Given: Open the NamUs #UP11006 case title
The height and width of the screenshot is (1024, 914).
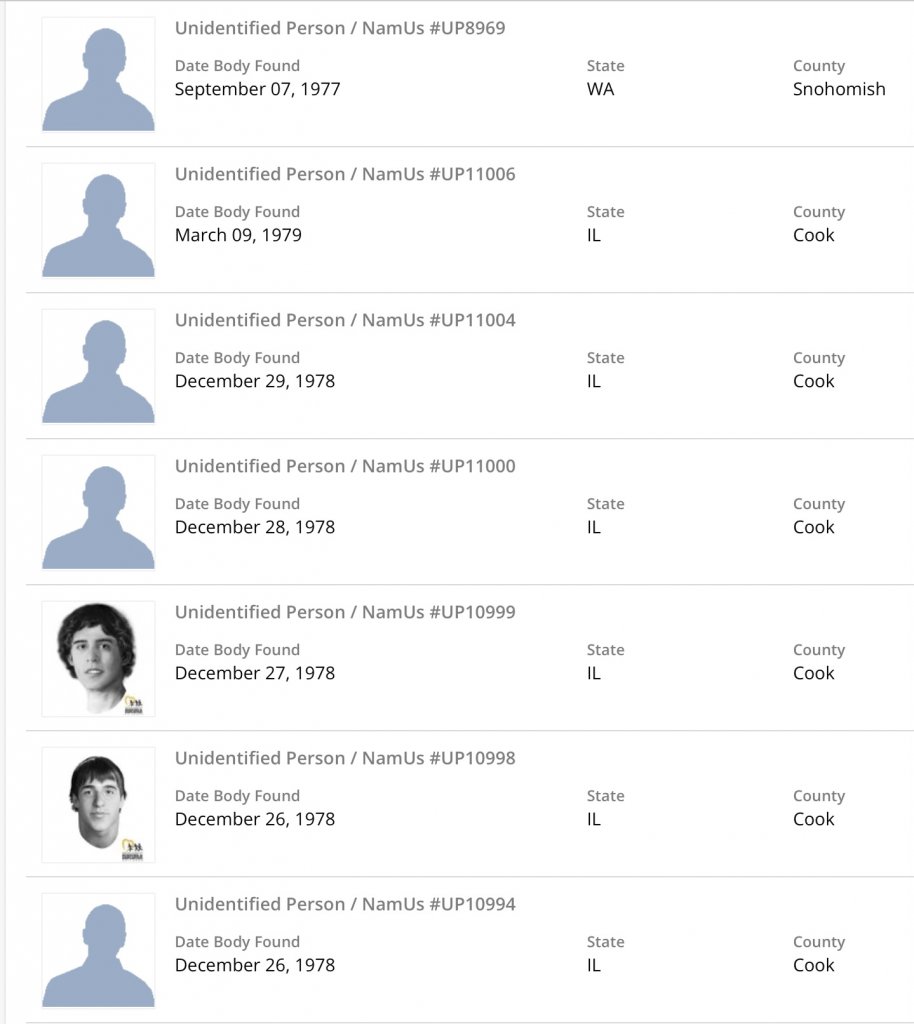Looking at the screenshot, I should [345, 174].
